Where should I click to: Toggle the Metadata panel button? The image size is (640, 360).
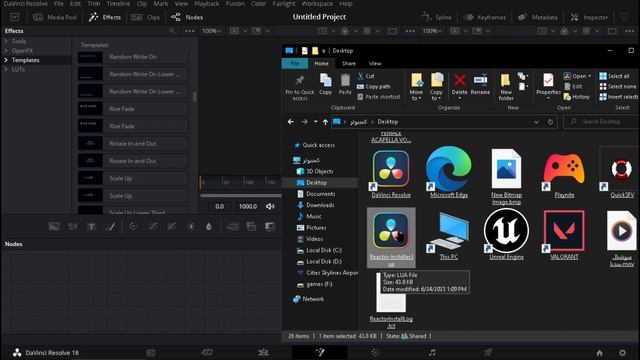tap(538, 17)
